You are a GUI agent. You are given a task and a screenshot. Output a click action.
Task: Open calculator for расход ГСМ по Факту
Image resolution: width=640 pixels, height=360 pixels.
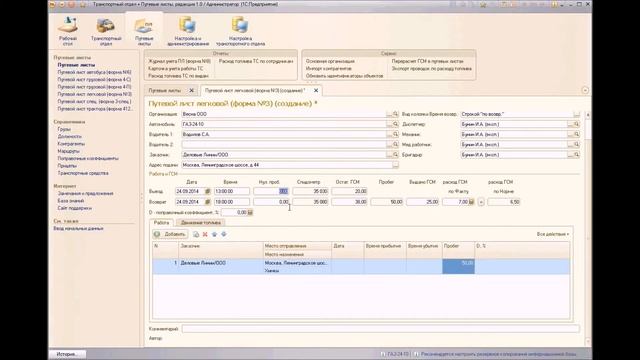471,202
